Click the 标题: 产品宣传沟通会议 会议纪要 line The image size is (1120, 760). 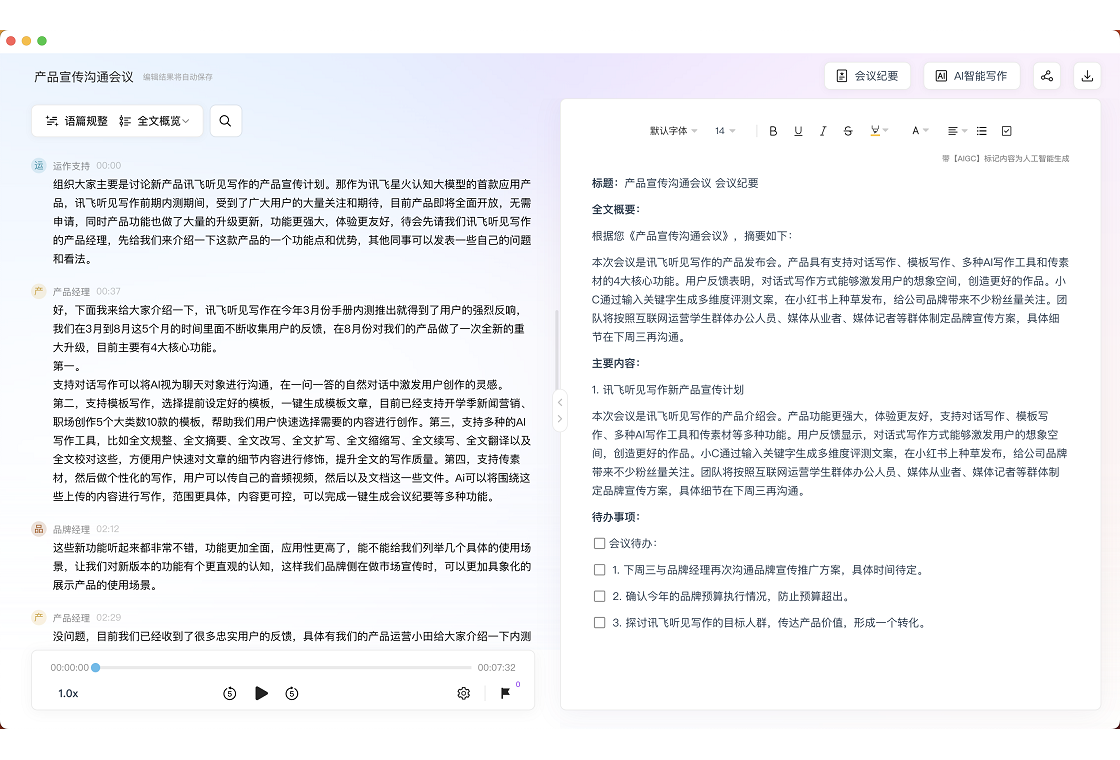(675, 183)
